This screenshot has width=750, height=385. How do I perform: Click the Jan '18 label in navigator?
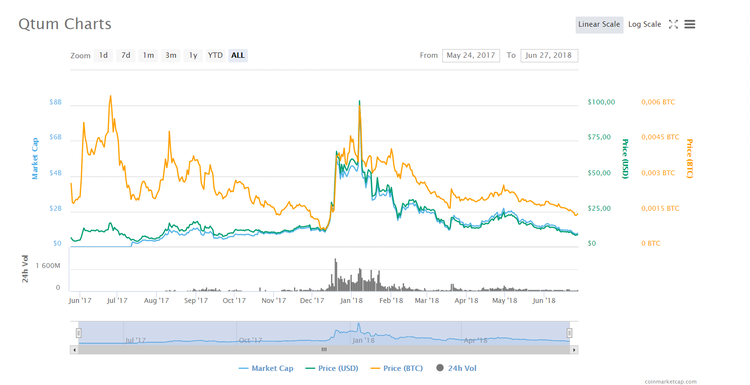[364, 341]
